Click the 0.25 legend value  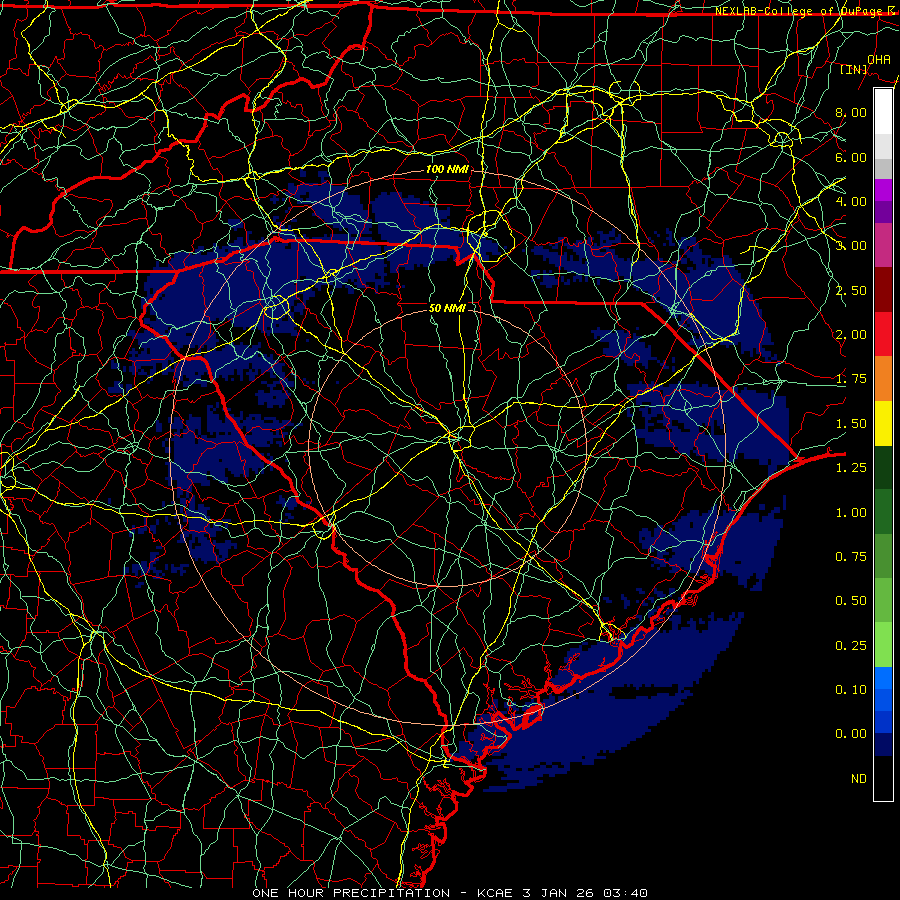click(851, 646)
